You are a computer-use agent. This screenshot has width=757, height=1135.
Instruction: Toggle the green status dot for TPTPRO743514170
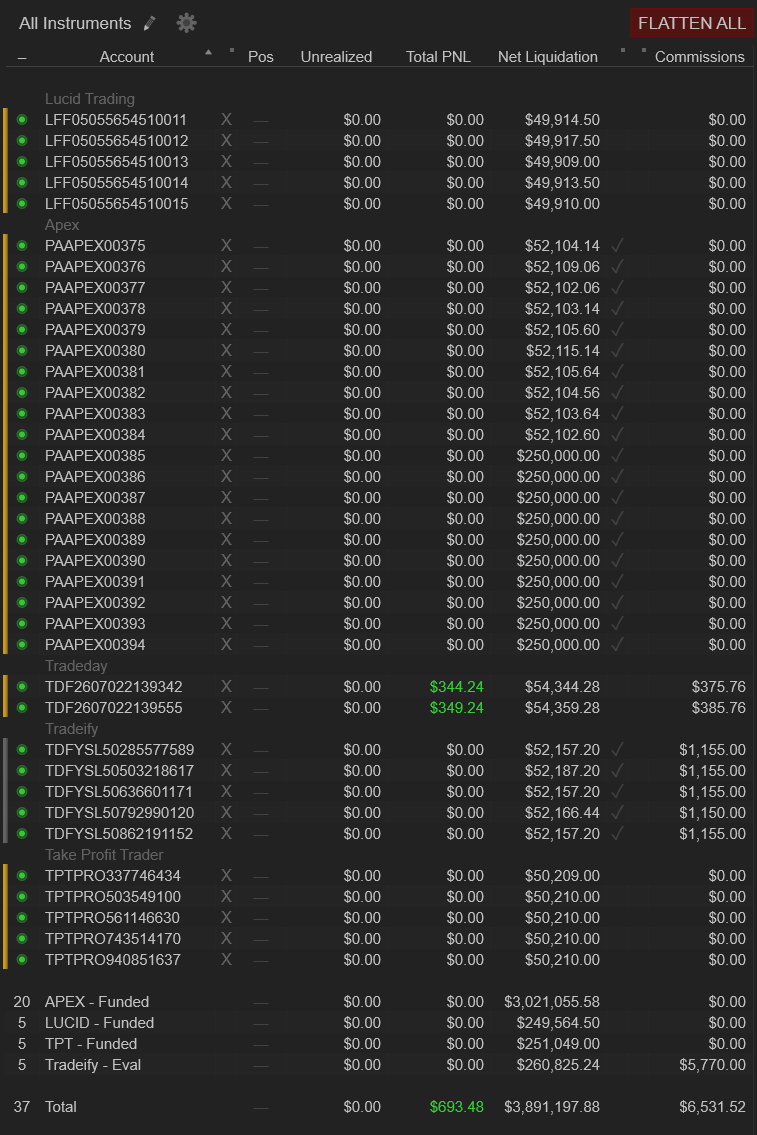click(x=22, y=938)
